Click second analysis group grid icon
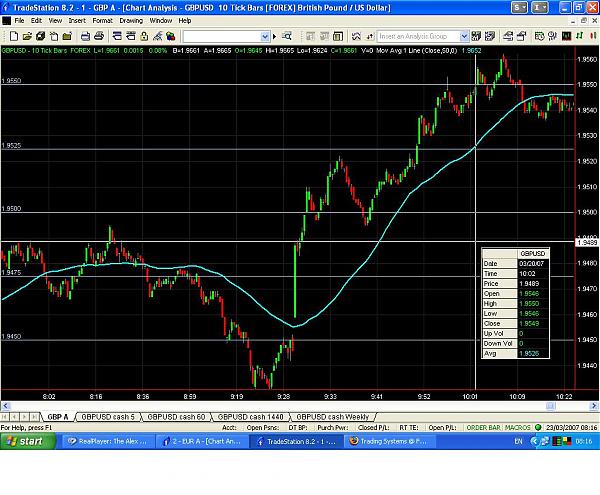600x495 pixels. pyautogui.click(x=489, y=36)
